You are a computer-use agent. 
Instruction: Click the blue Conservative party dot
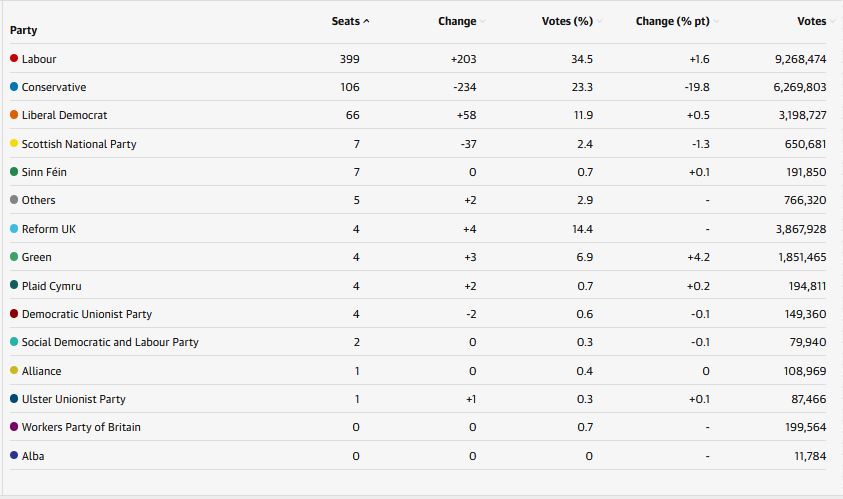coord(14,87)
